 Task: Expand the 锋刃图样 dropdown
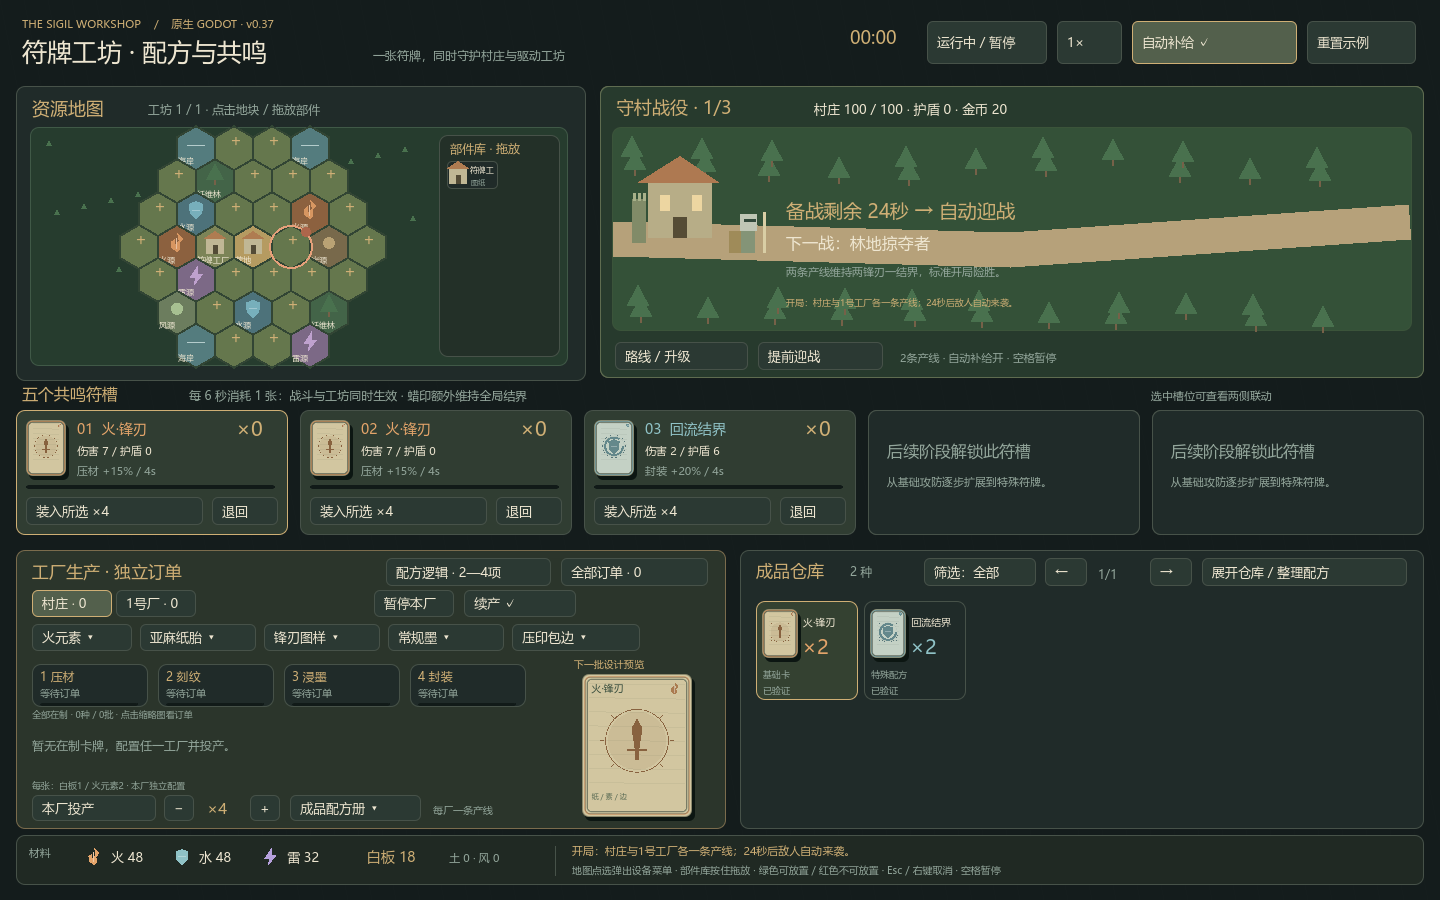pyautogui.click(x=322, y=637)
